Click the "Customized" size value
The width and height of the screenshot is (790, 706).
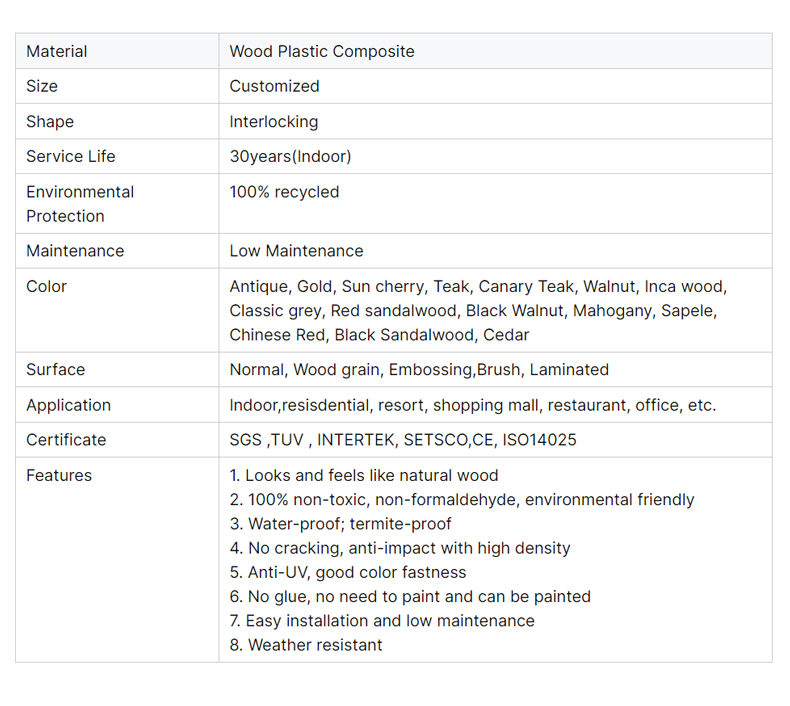point(274,86)
